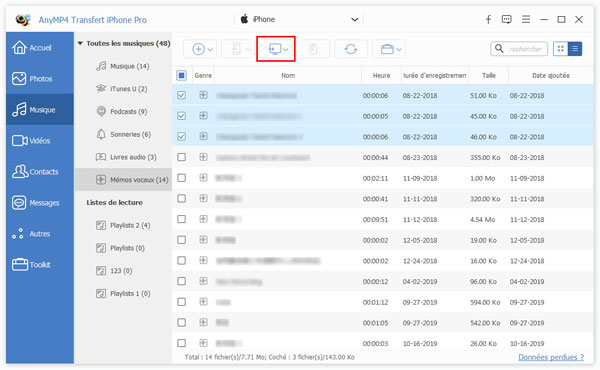The width and height of the screenshot is (600, 370).
Task: Click the Facebook share icon
Action: (x=488, y=19)
